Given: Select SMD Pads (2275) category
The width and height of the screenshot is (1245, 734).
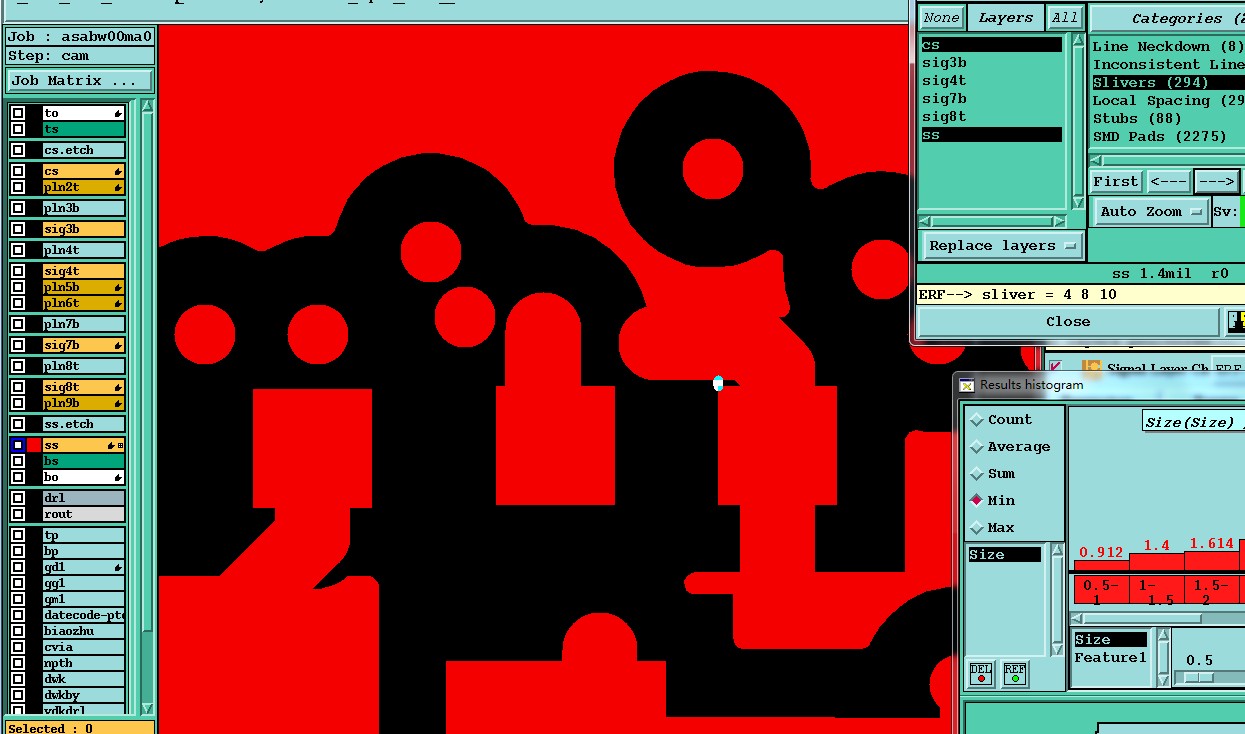Looking at the screenshot, I should (x=1168, y=137).
